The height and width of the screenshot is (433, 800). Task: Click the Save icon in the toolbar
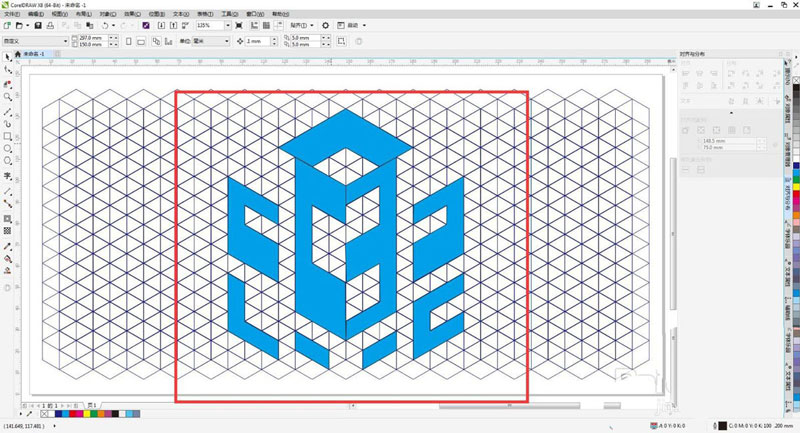[x=37, y=25]
